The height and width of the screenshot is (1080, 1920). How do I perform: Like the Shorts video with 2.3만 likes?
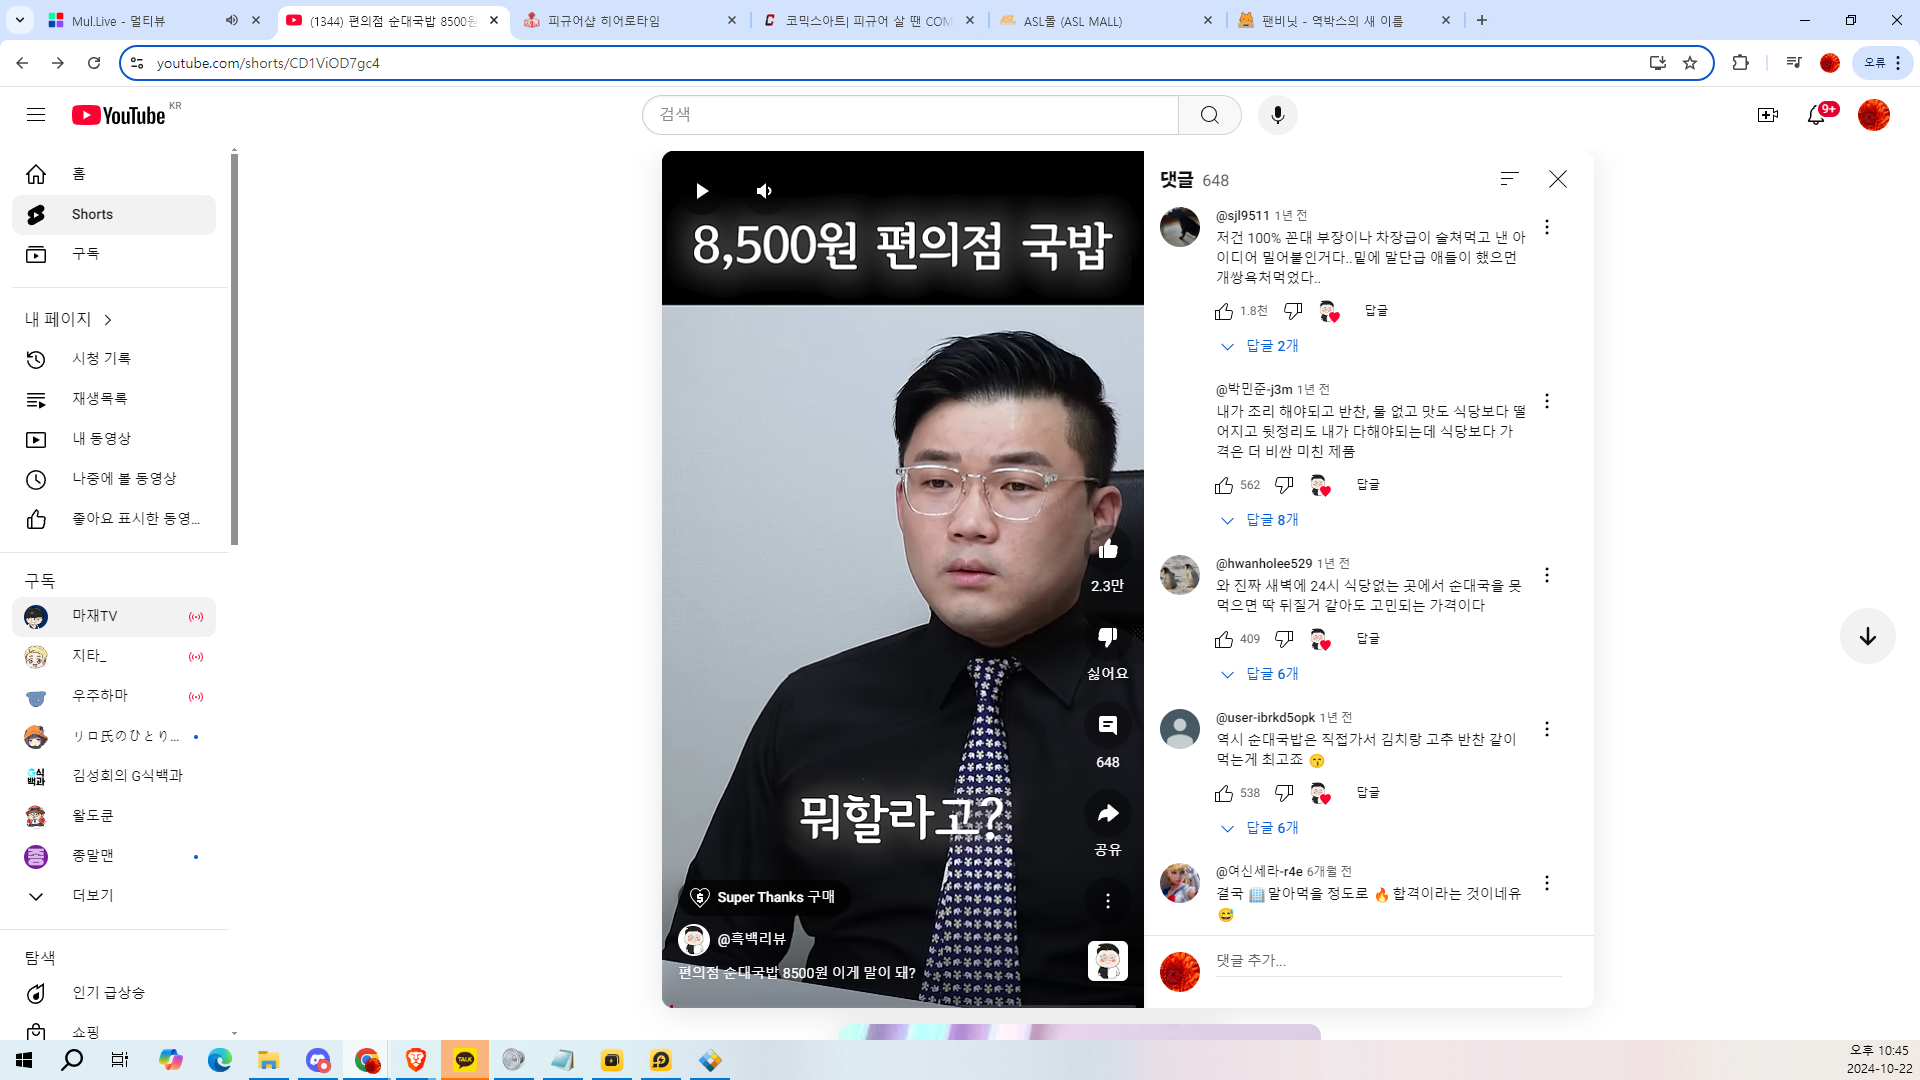click(1107, 549)
